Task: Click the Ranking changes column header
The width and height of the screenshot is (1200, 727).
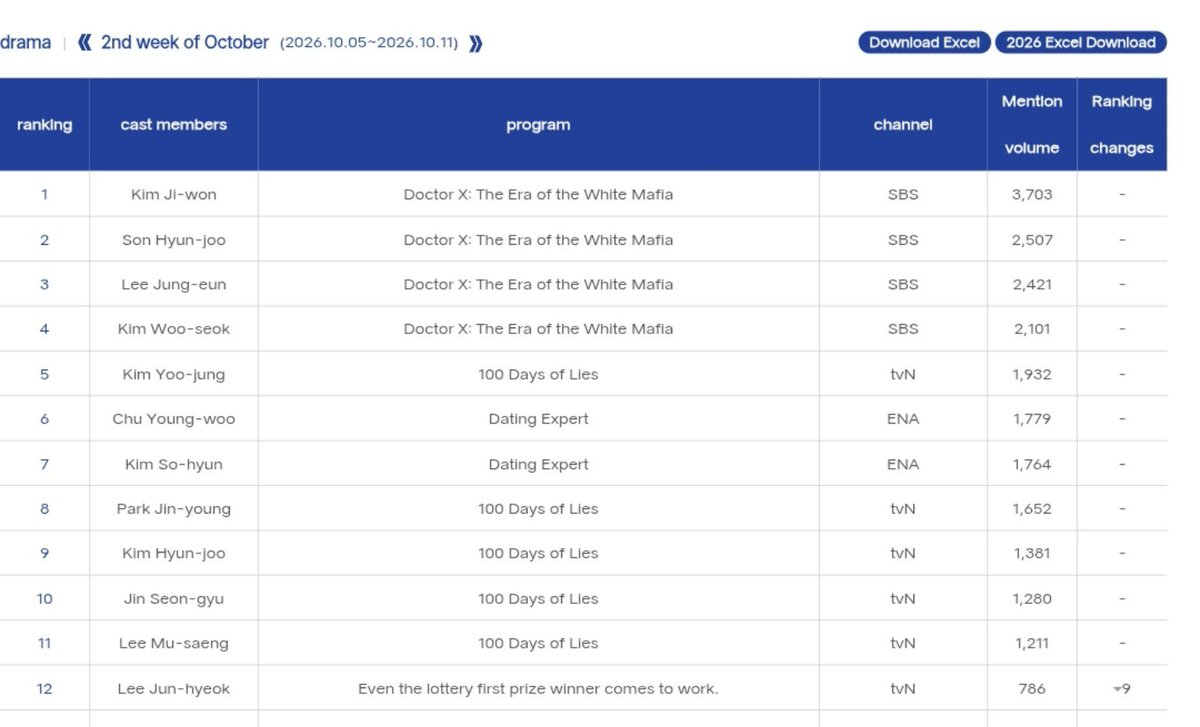Action: click(x=1122, y=125)
